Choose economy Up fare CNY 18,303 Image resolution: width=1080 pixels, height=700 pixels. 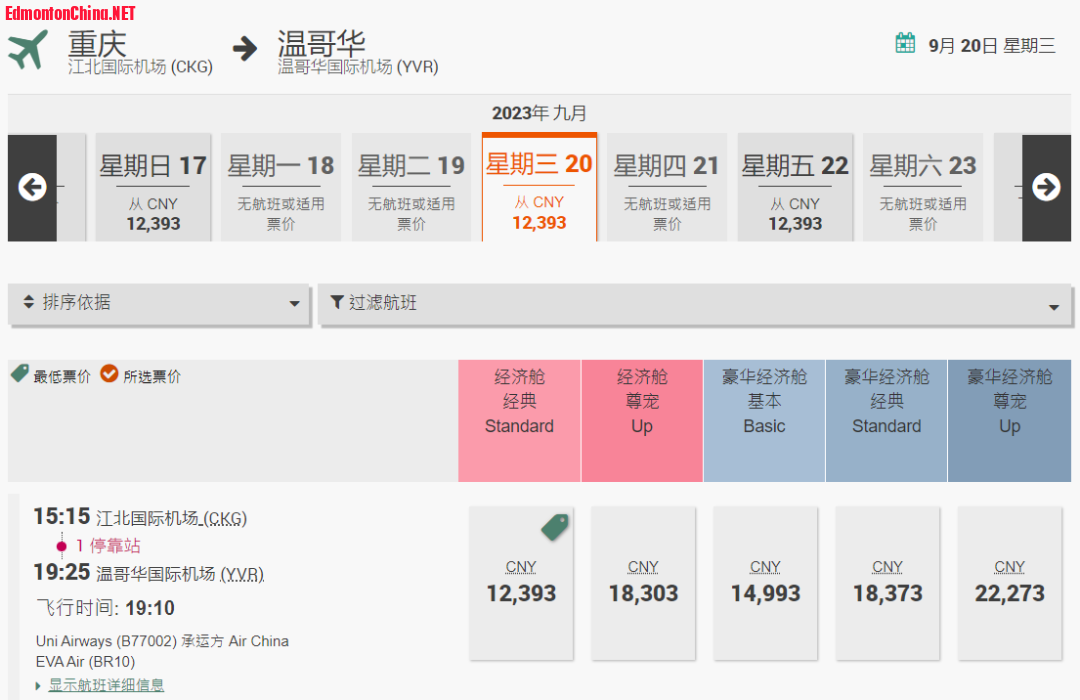pos(643,583)
